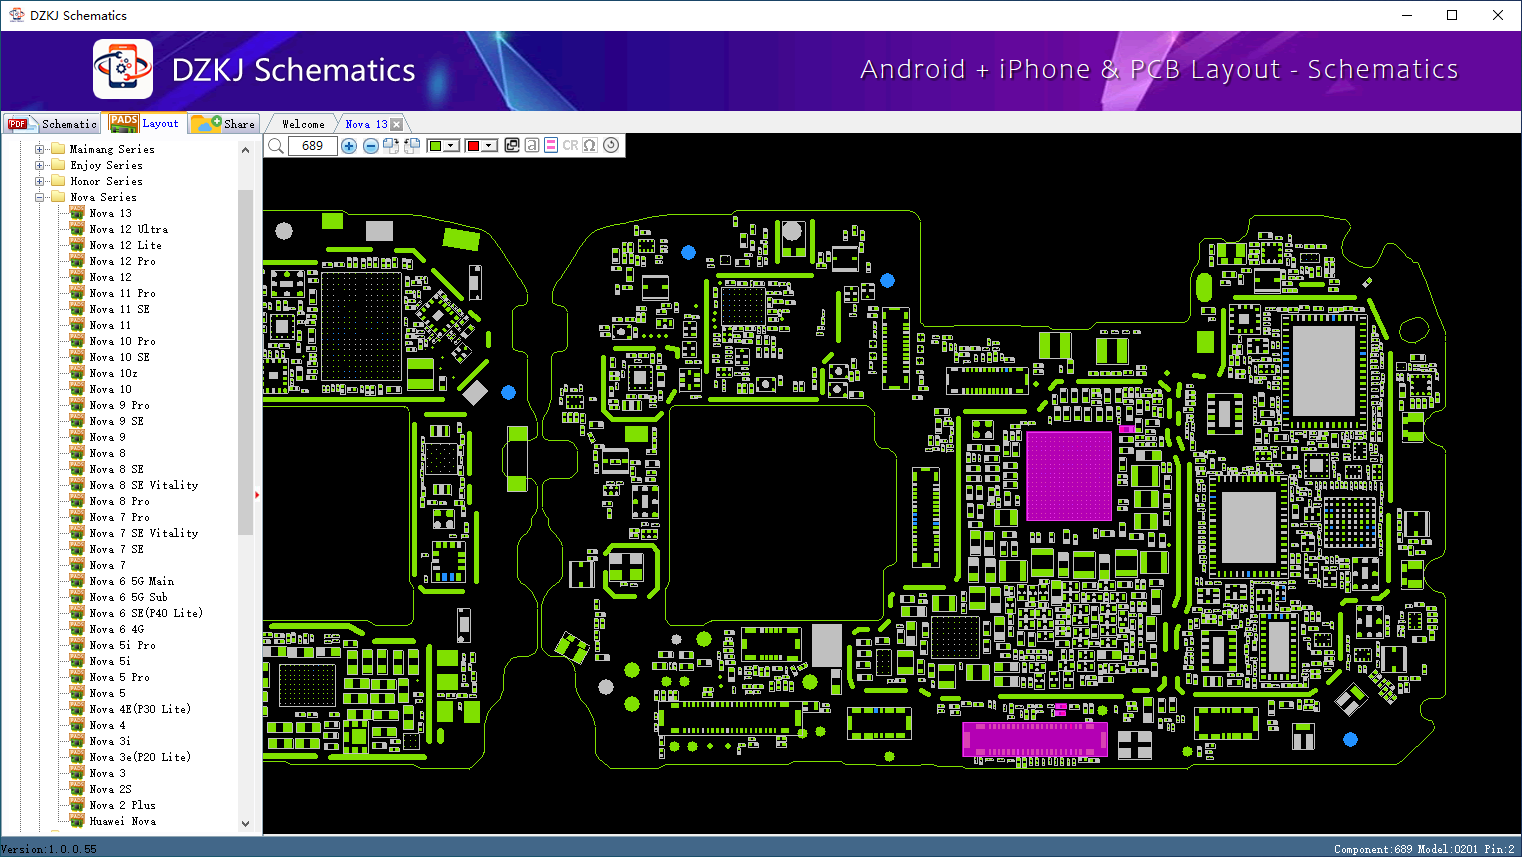Click the Maimang Series folder icon
The height and width of the screenshot is (857, 1522).
(59, 149)
